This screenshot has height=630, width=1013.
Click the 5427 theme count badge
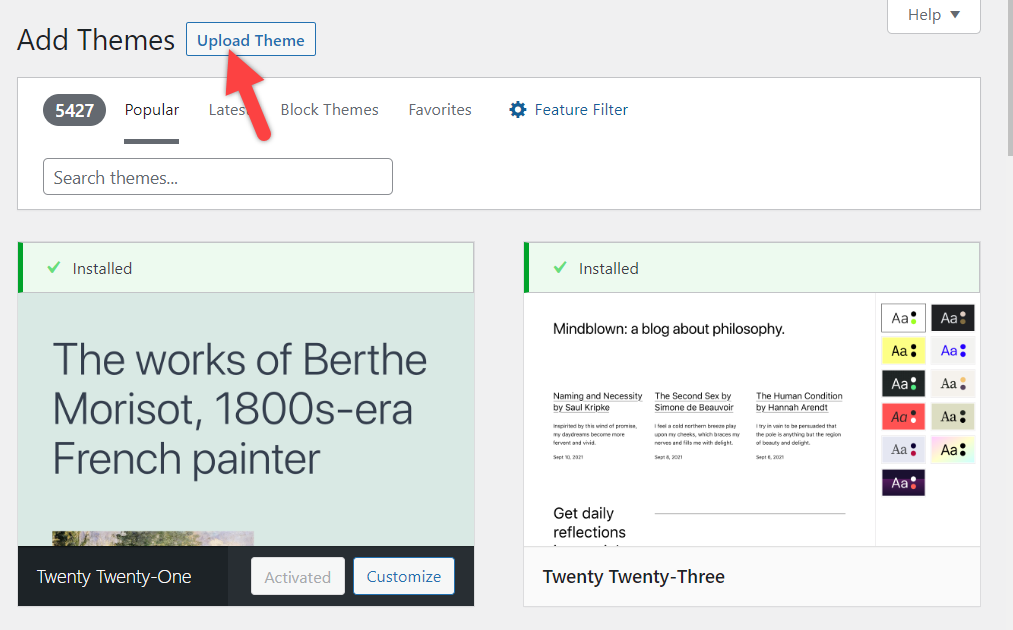pyautogui.click(x=74, y=110)
